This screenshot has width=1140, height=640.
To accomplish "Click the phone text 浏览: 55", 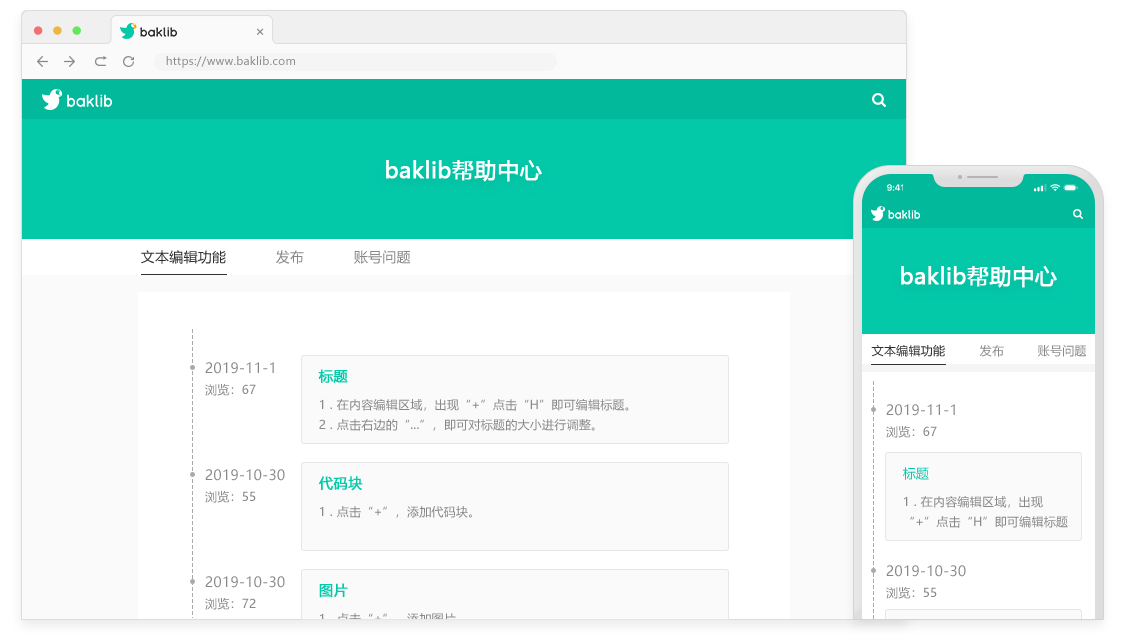I will tap(911, 592).
